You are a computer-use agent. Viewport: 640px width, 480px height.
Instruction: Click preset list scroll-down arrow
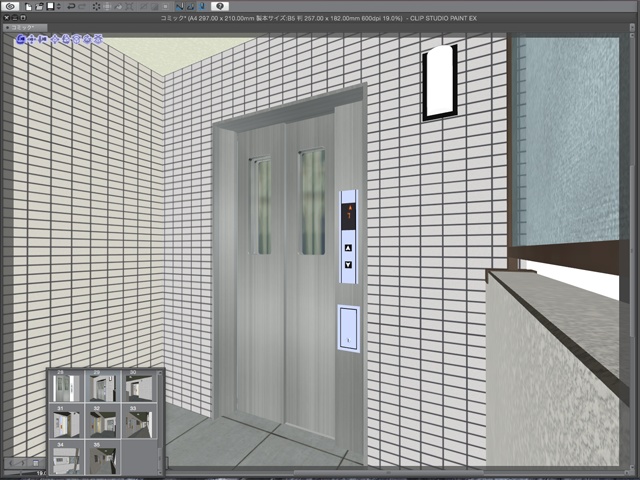(x=160, y=473)
